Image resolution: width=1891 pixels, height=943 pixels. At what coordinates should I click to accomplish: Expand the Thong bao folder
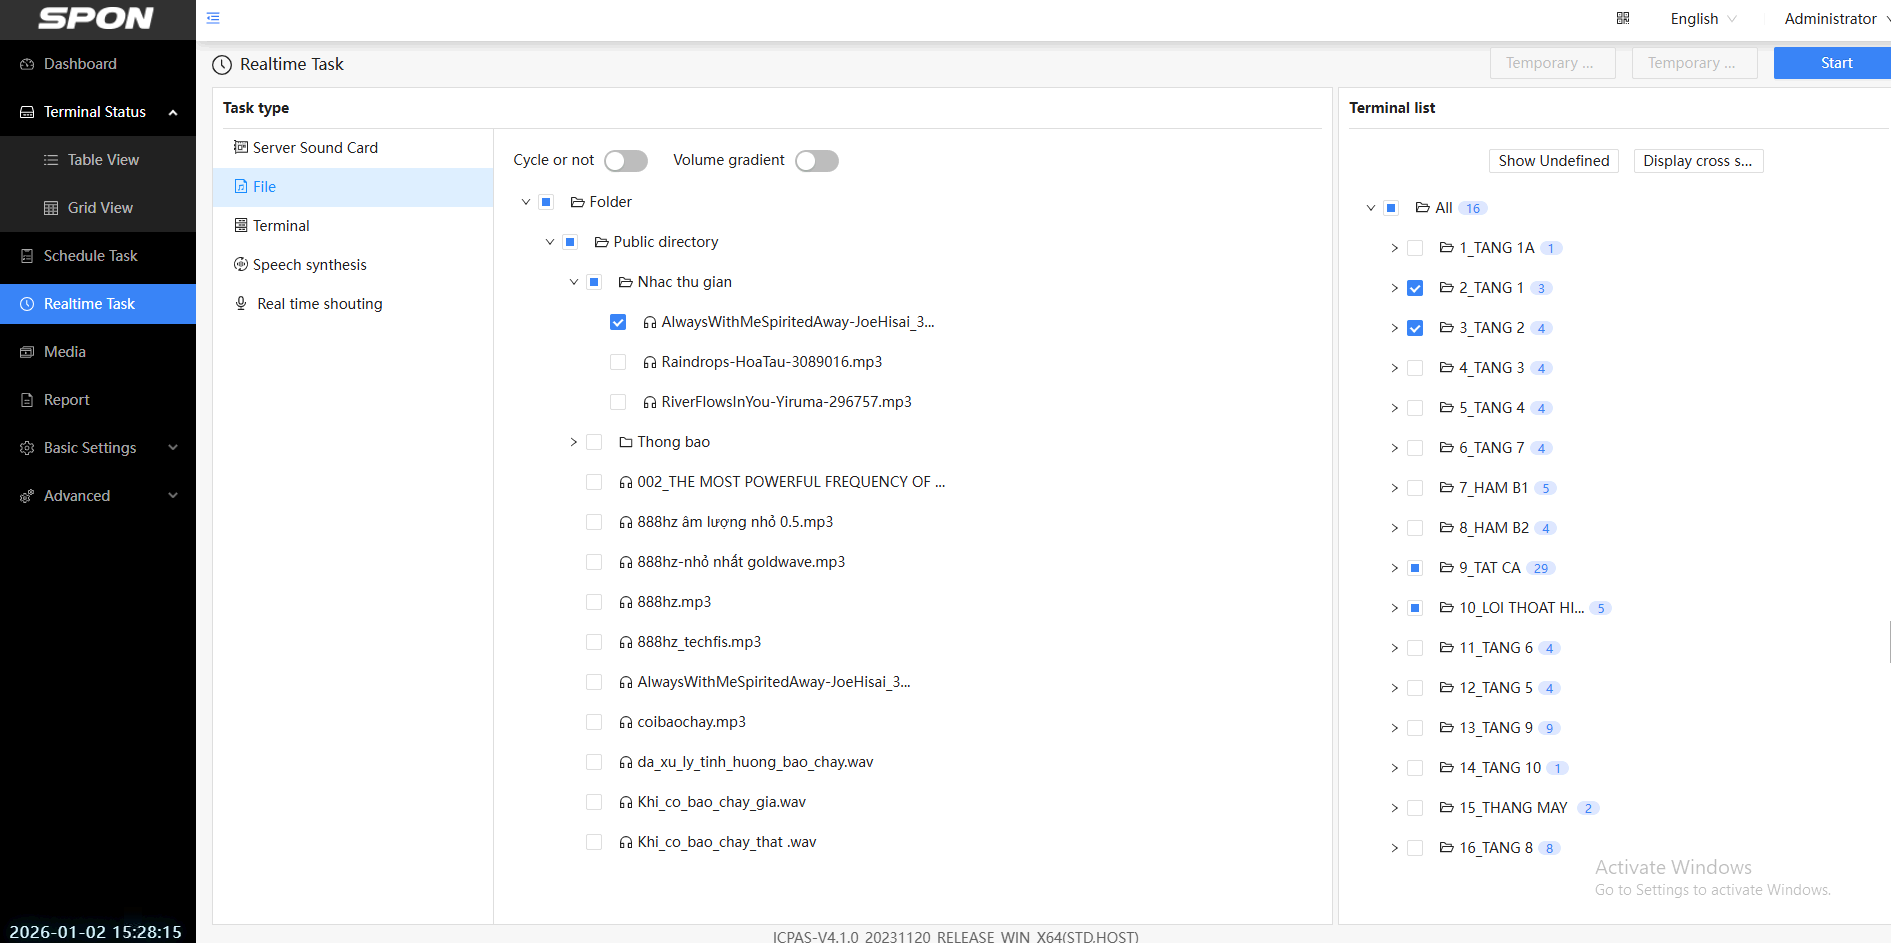[574, 442]
